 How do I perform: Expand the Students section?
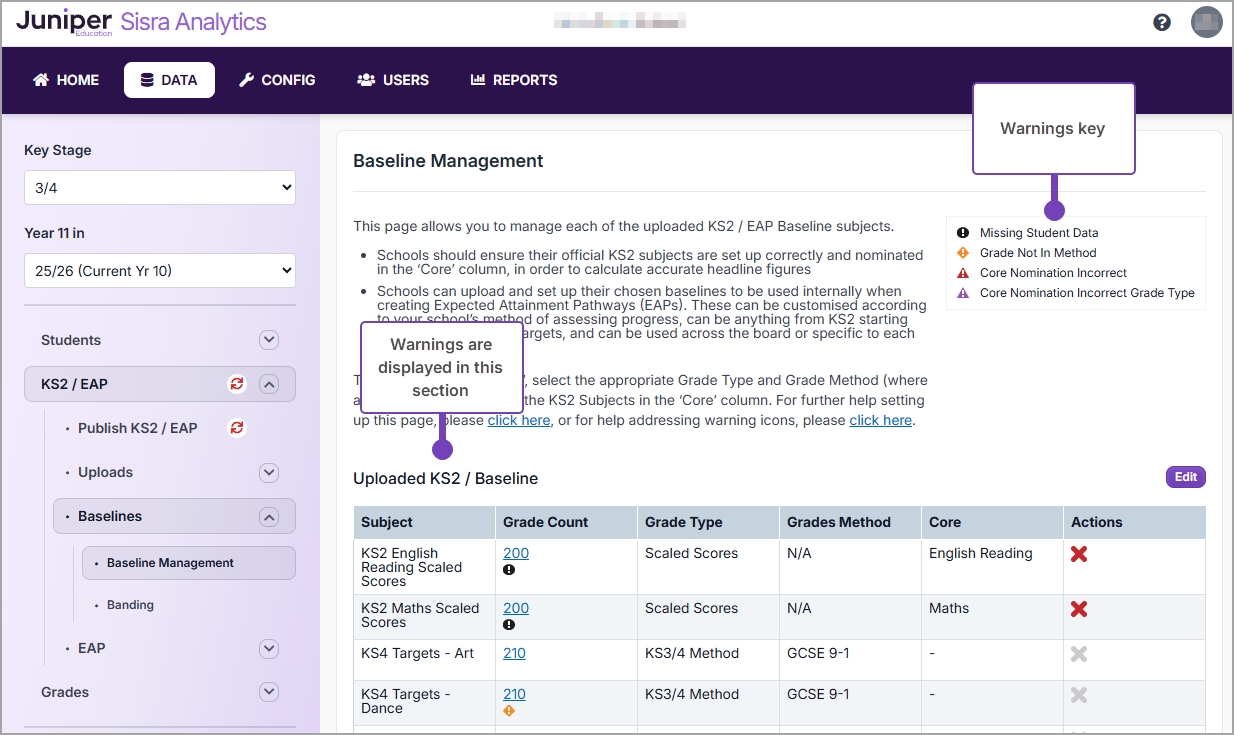pyautogui.click(x=268, y=340)
